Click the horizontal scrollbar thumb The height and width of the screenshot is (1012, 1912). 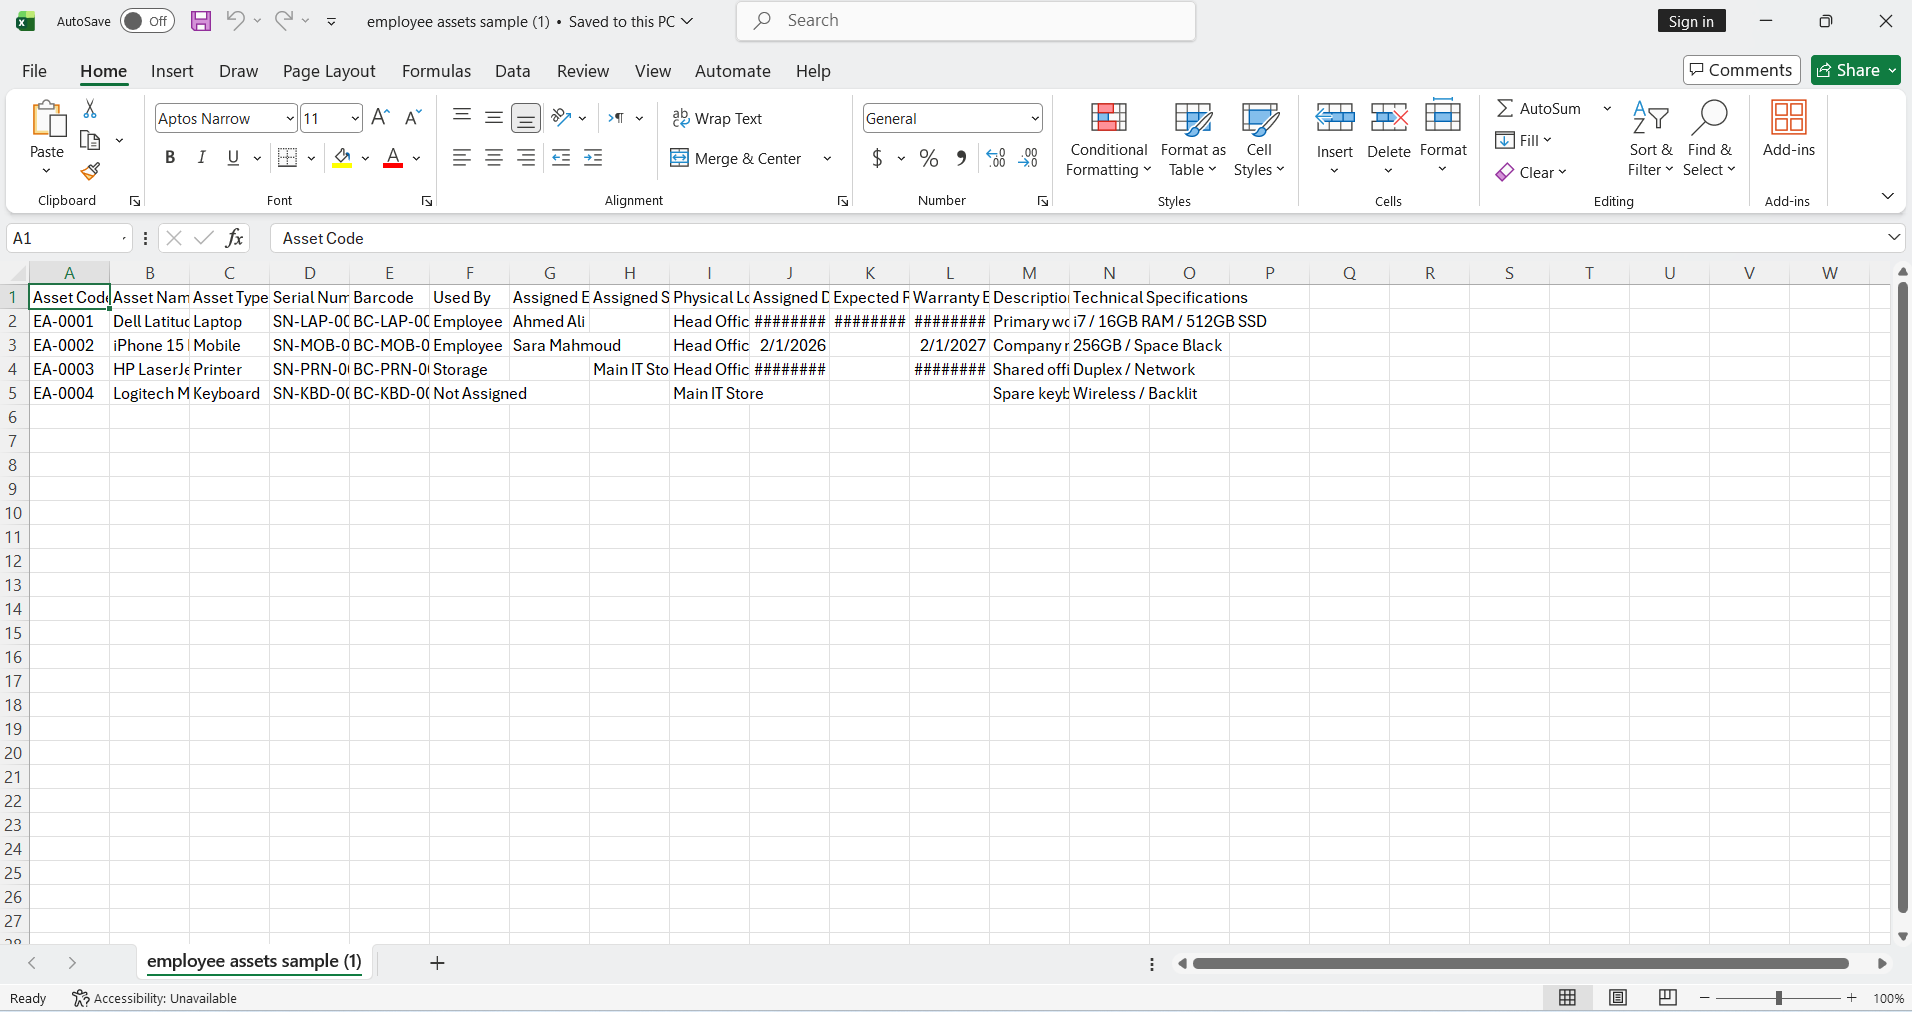pos(1520,963)
